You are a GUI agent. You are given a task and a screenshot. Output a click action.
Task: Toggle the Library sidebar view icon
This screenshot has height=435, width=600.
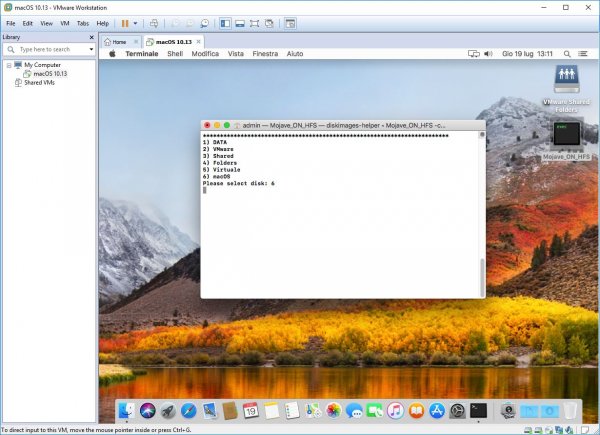click(225, 23)
